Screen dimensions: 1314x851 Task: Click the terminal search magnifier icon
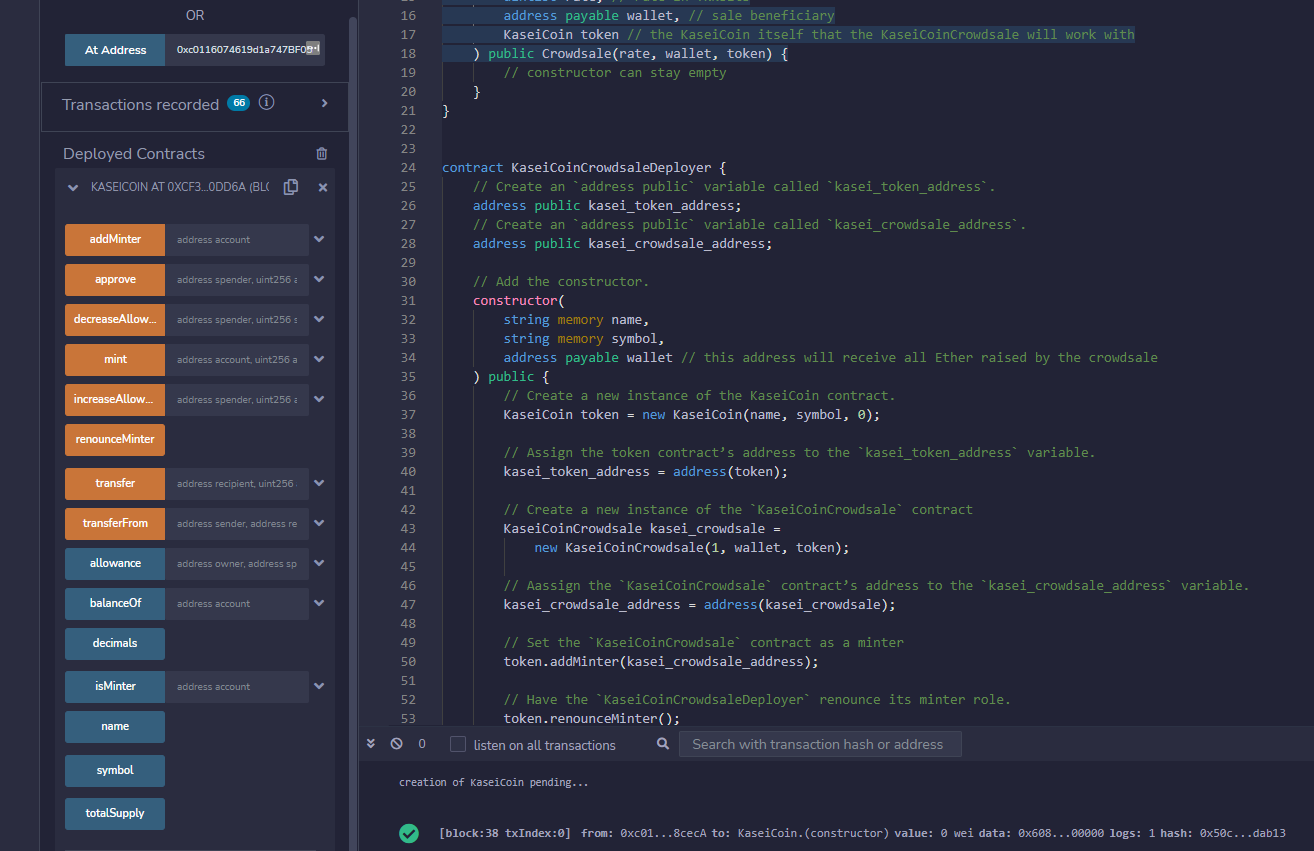[662, 744]
